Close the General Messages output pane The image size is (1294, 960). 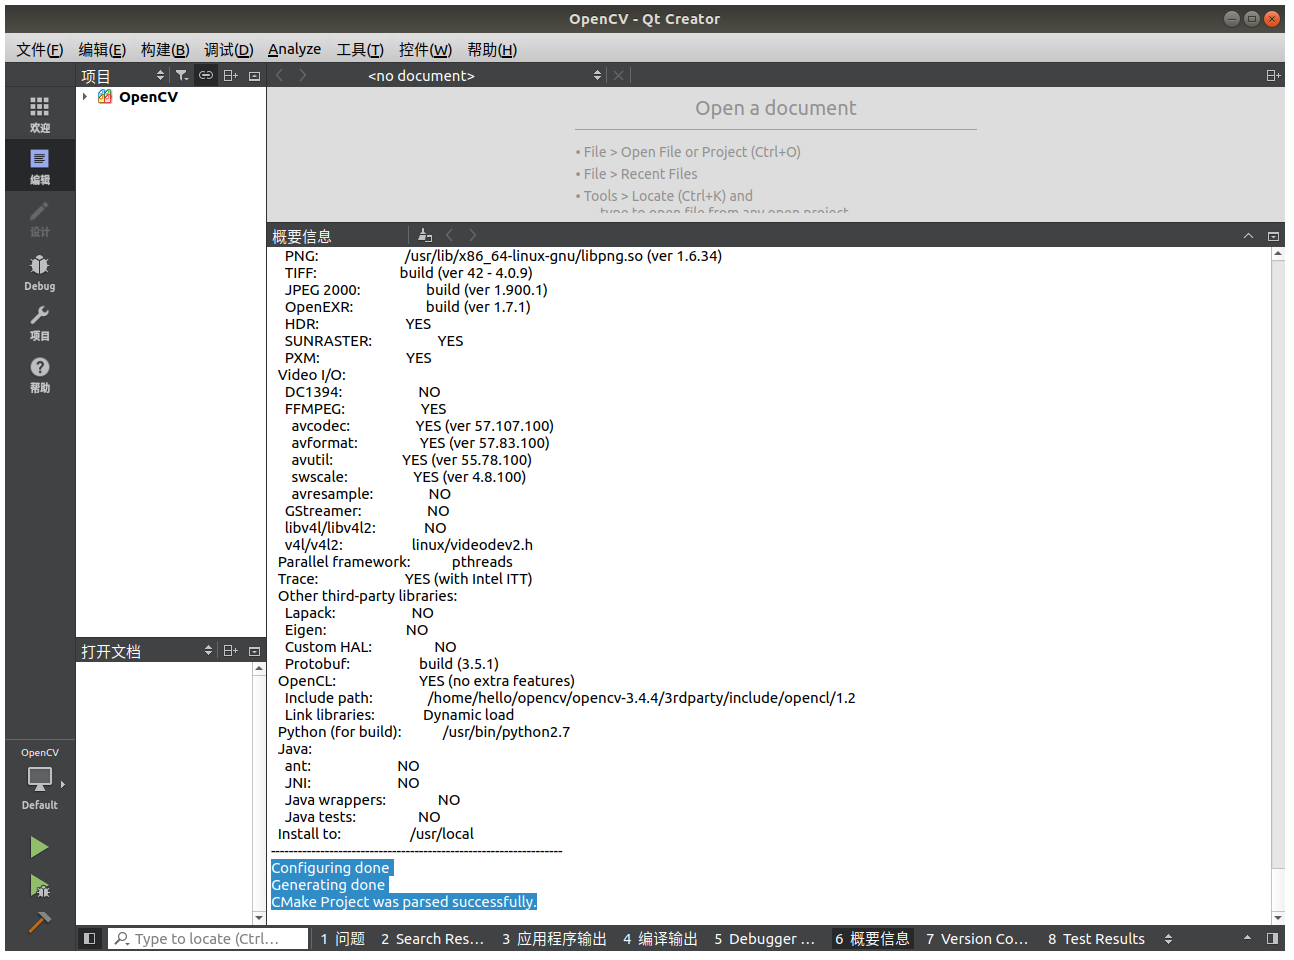point(1273,235)
